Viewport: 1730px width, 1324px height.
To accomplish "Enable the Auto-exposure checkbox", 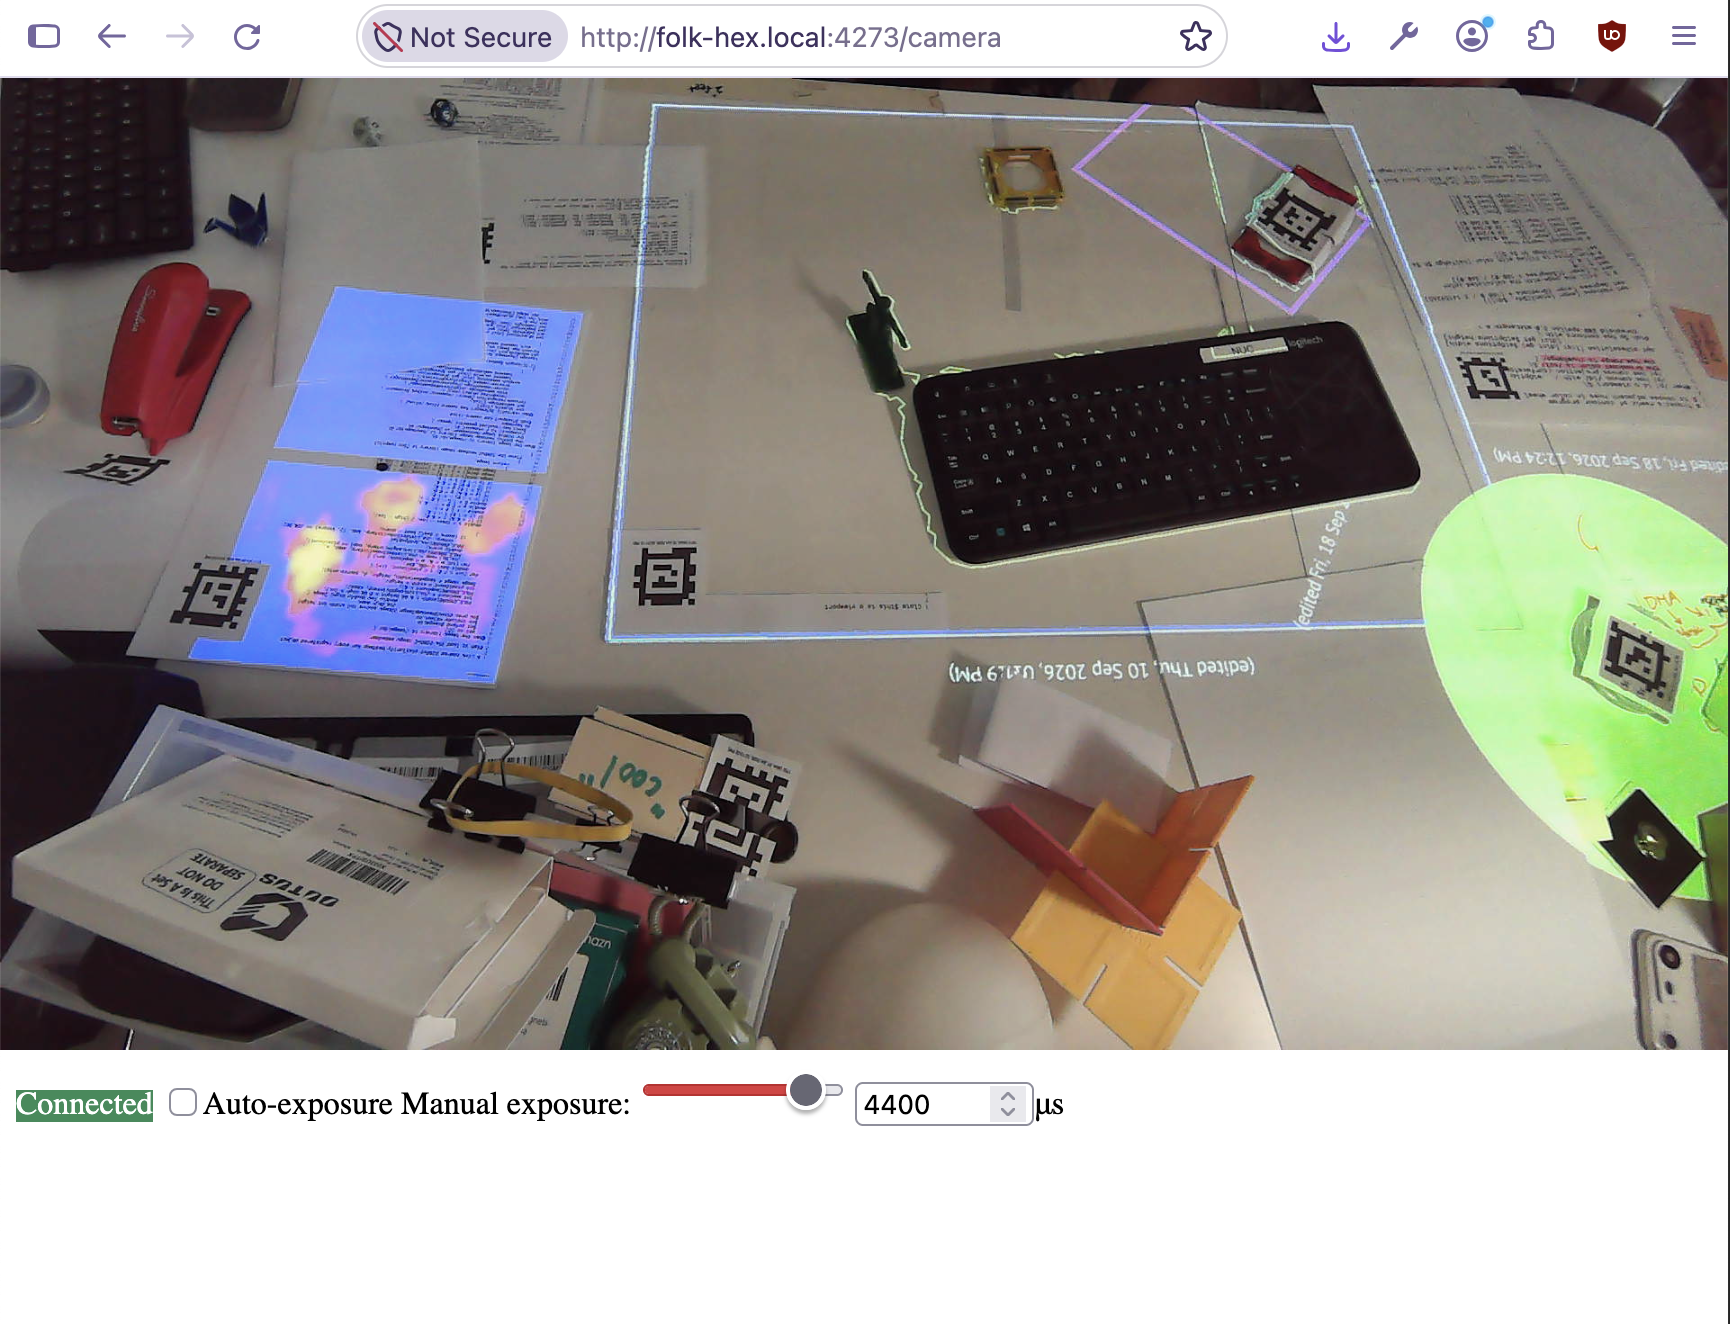I will [x=183, y=1102].
